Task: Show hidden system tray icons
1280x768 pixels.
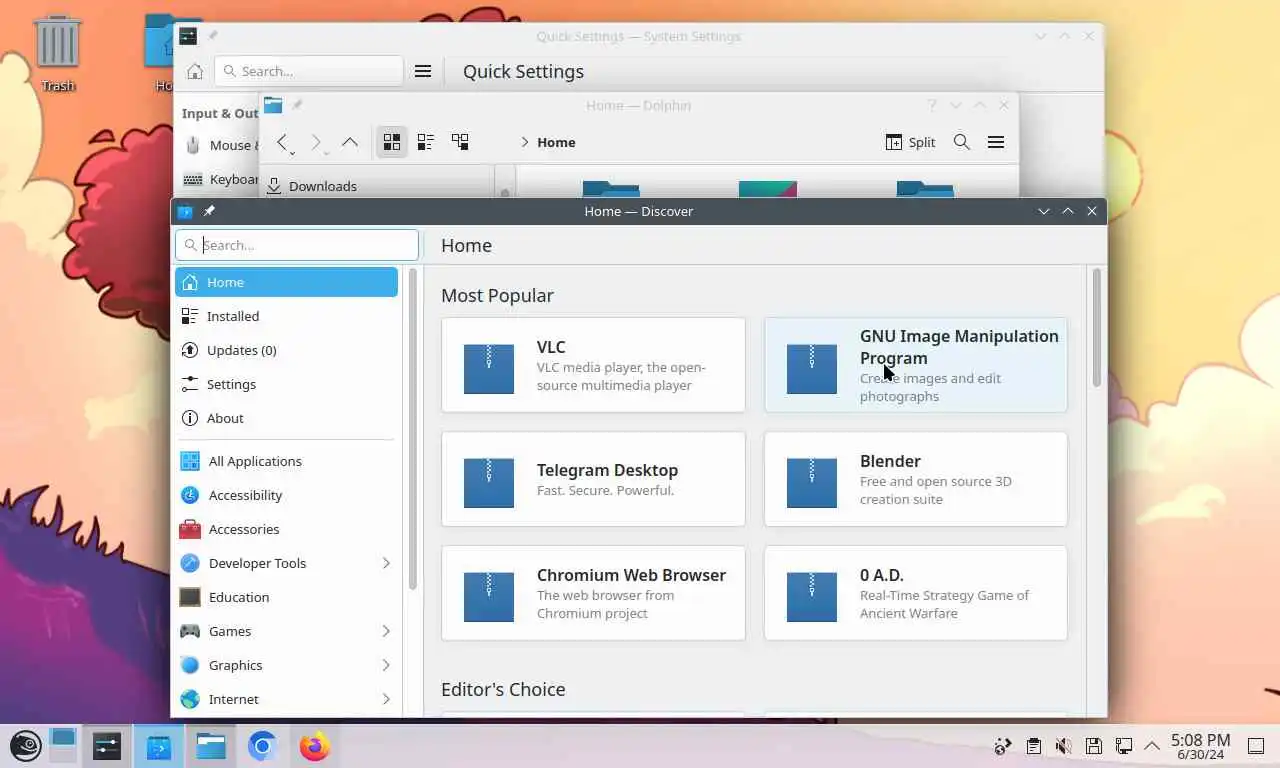Action: coord(1152,746)
